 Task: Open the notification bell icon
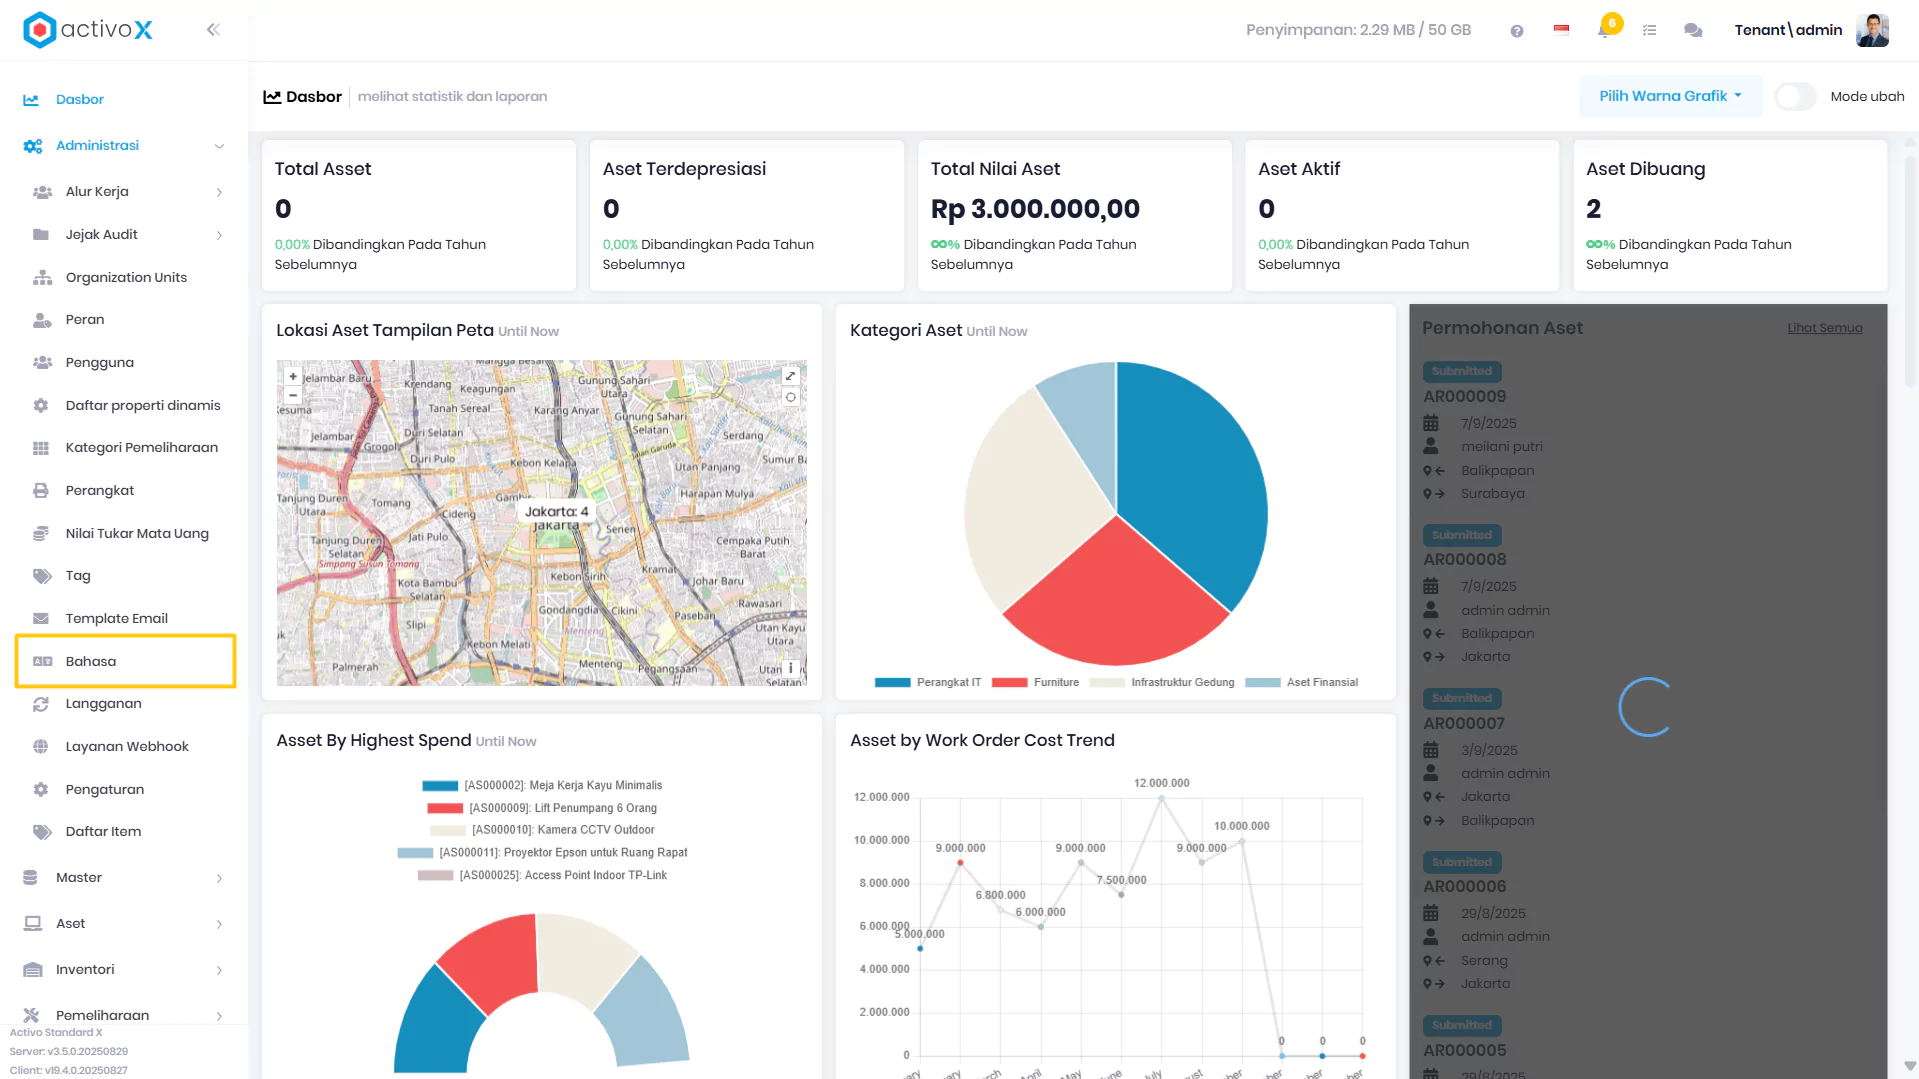coord(1604,30)
